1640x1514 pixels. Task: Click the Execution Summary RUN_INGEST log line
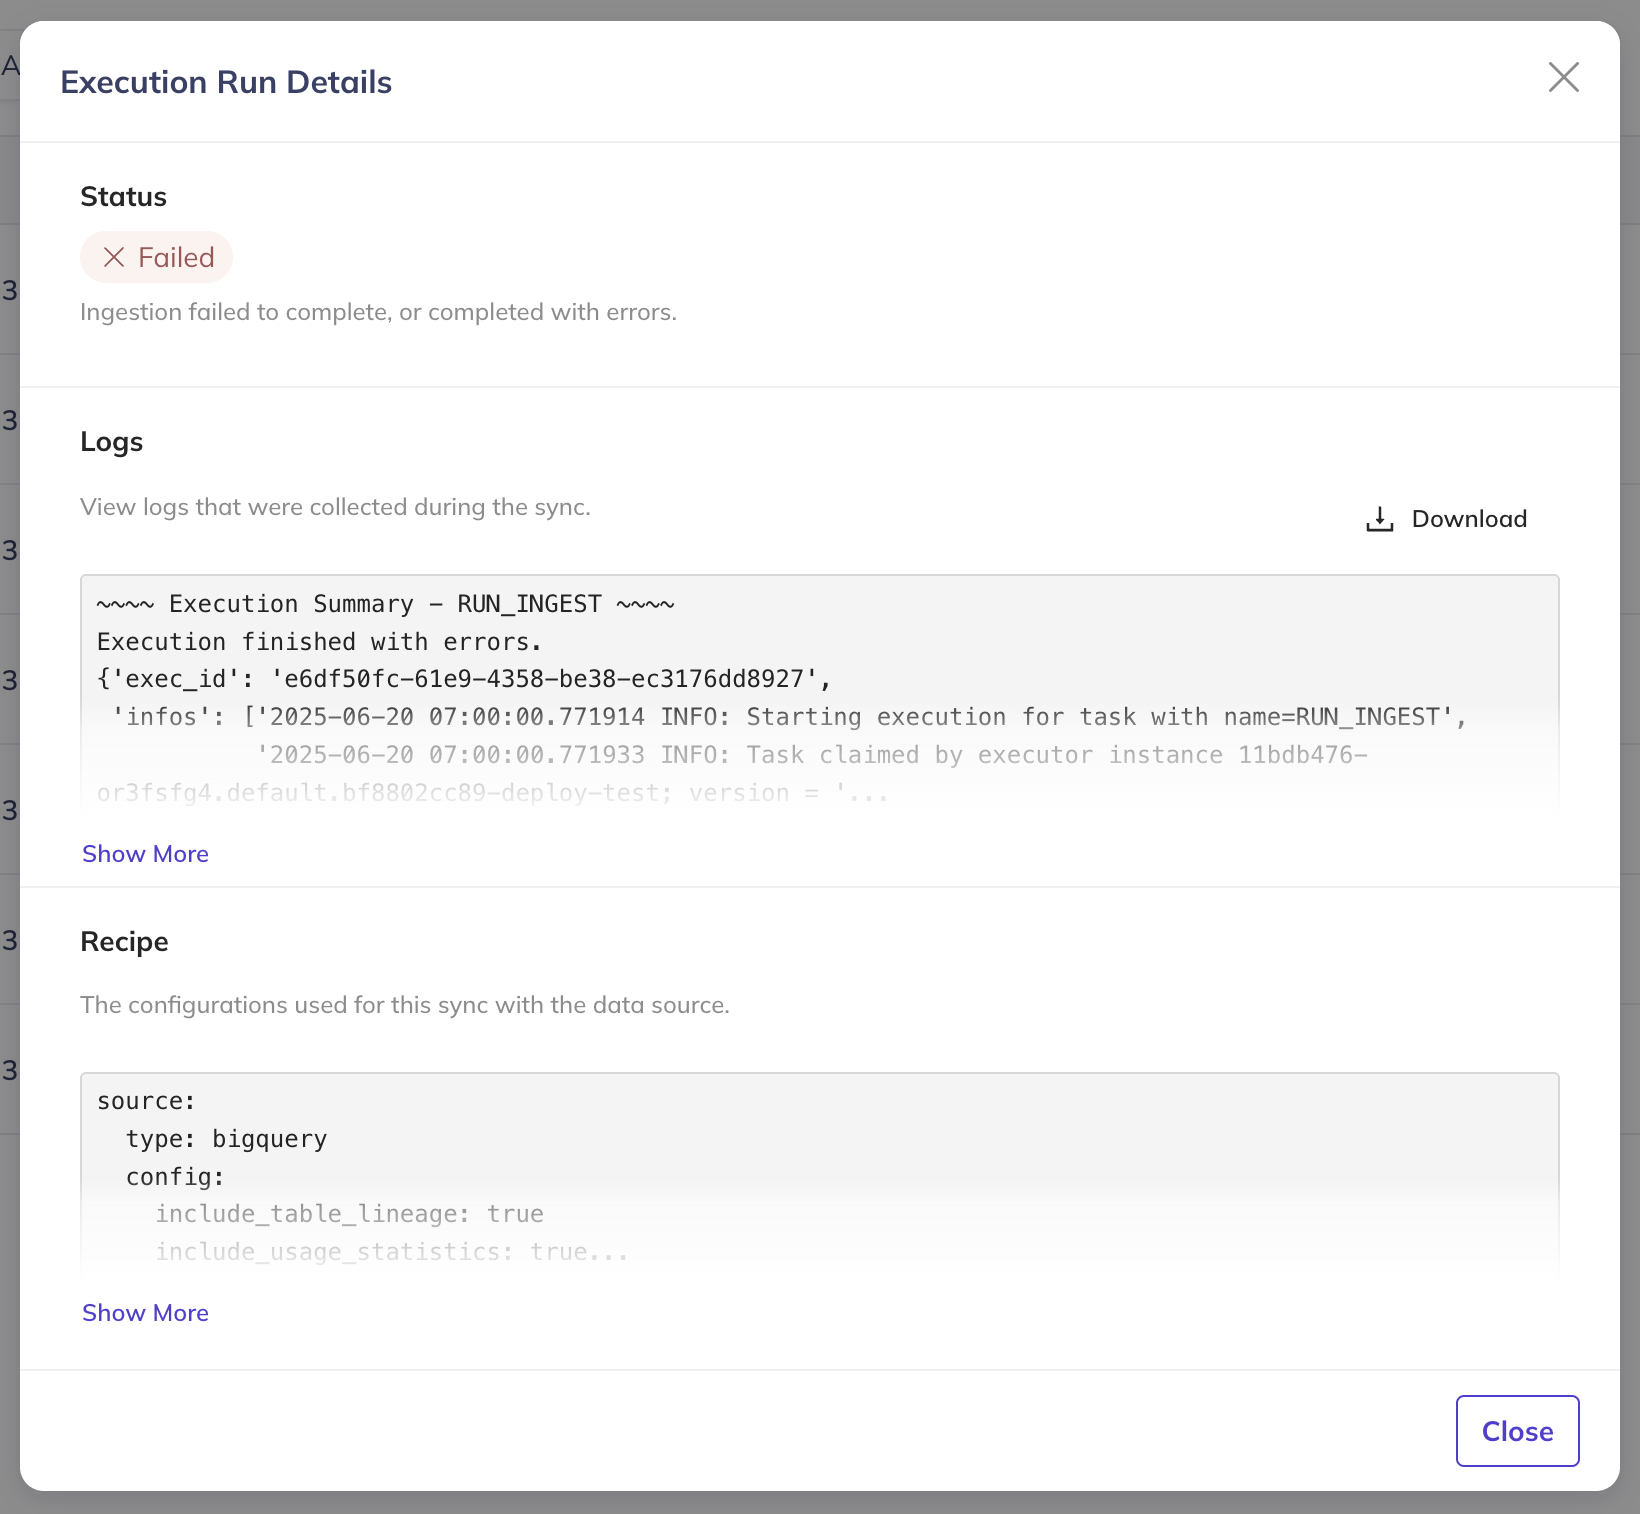pyautogui.click(x=385, y=604)
